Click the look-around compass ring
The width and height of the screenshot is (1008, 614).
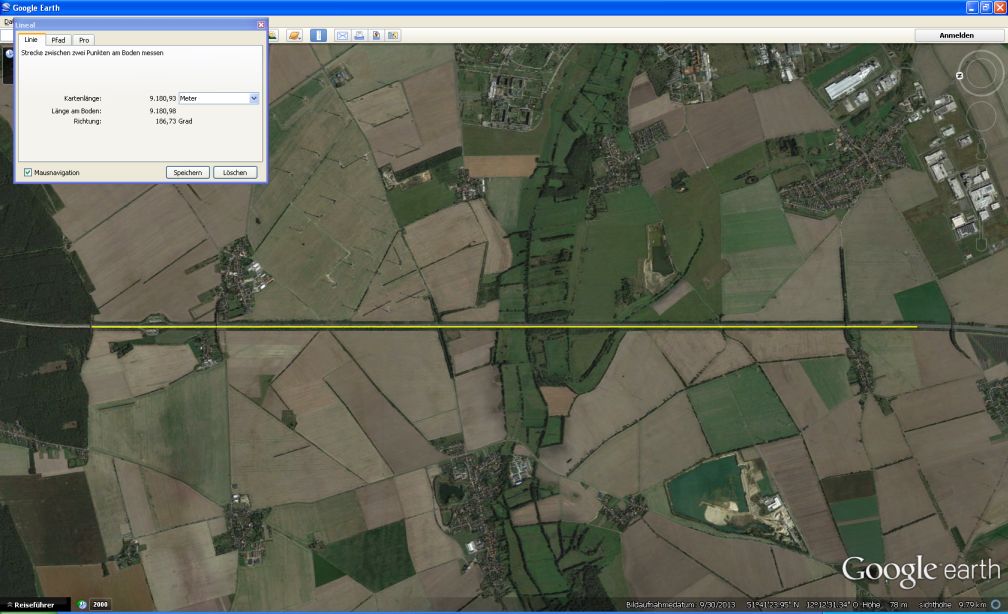981,72
